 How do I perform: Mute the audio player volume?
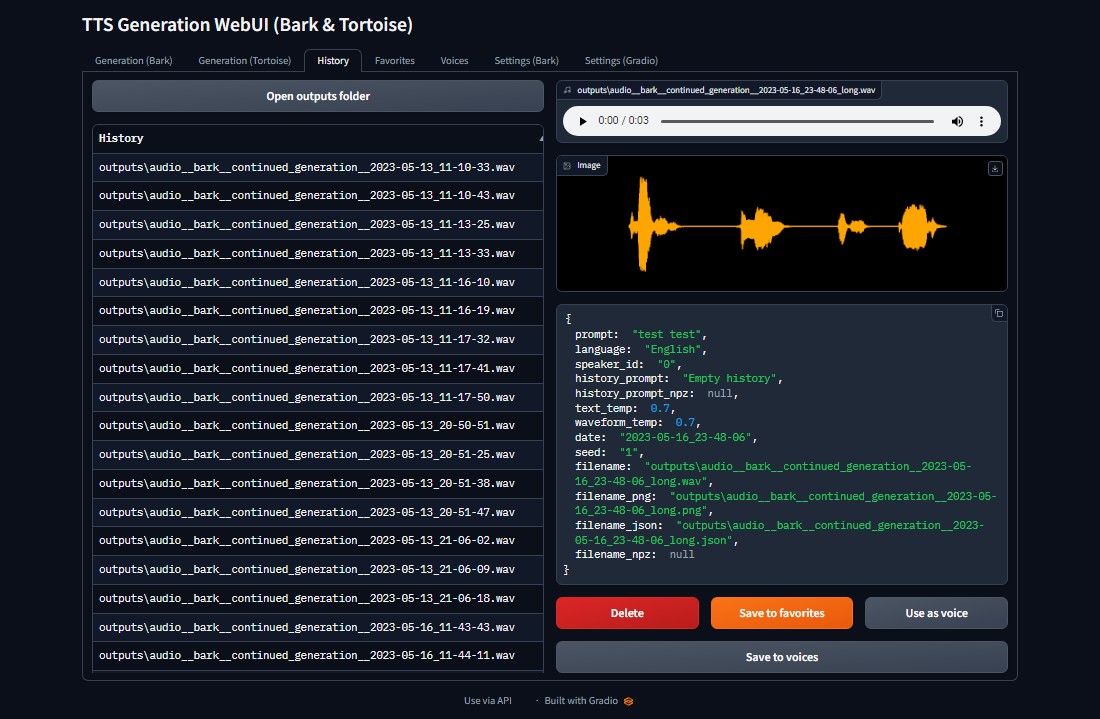pos(957,121)
